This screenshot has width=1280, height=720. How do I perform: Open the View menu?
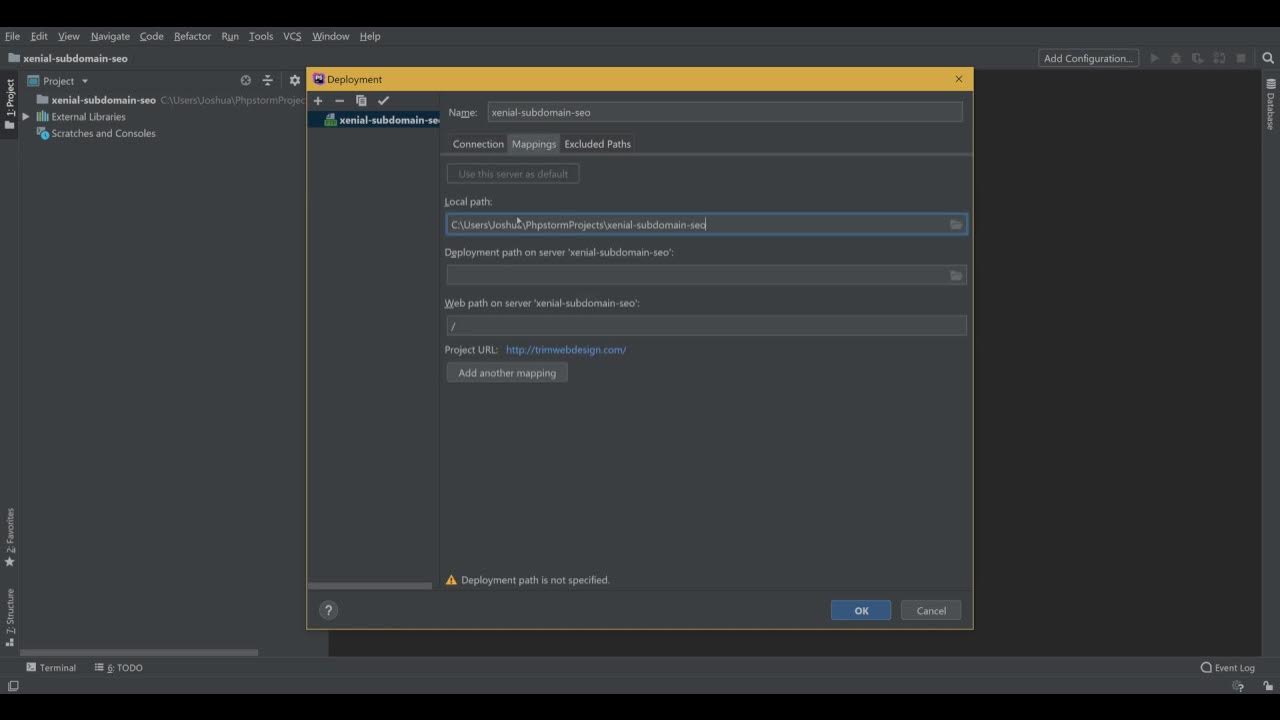click(x=68, y=36)
